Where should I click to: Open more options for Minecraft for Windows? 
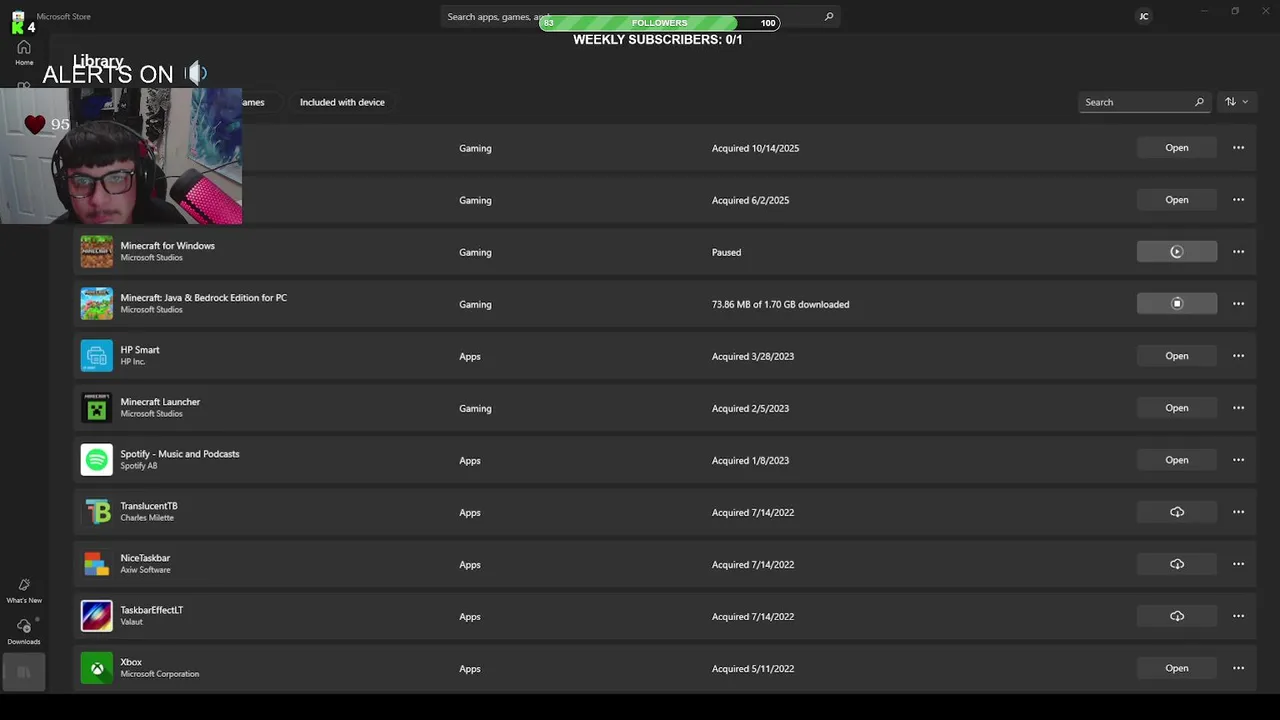[x=1238, y=252]
